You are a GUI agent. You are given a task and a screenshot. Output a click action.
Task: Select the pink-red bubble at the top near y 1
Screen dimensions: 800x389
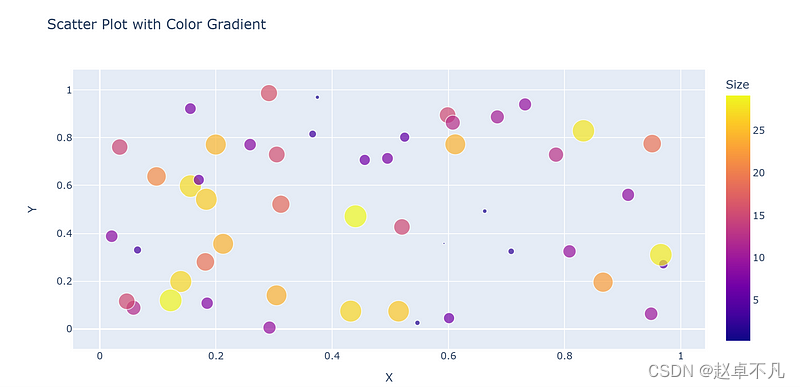(269, 93)
